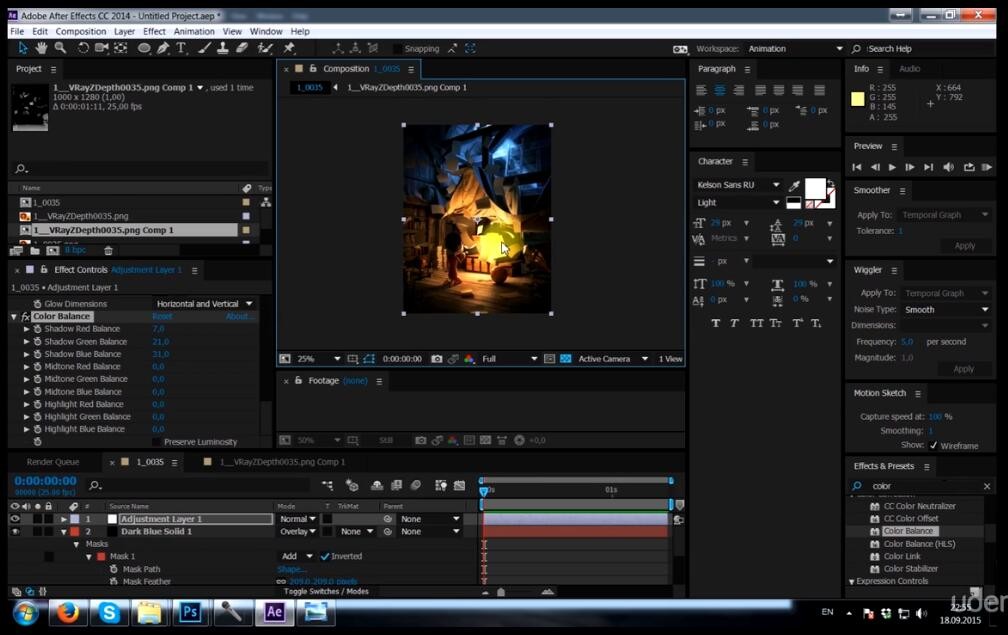Open the Effect menu

pyautogui.click(x=154, y=31)
